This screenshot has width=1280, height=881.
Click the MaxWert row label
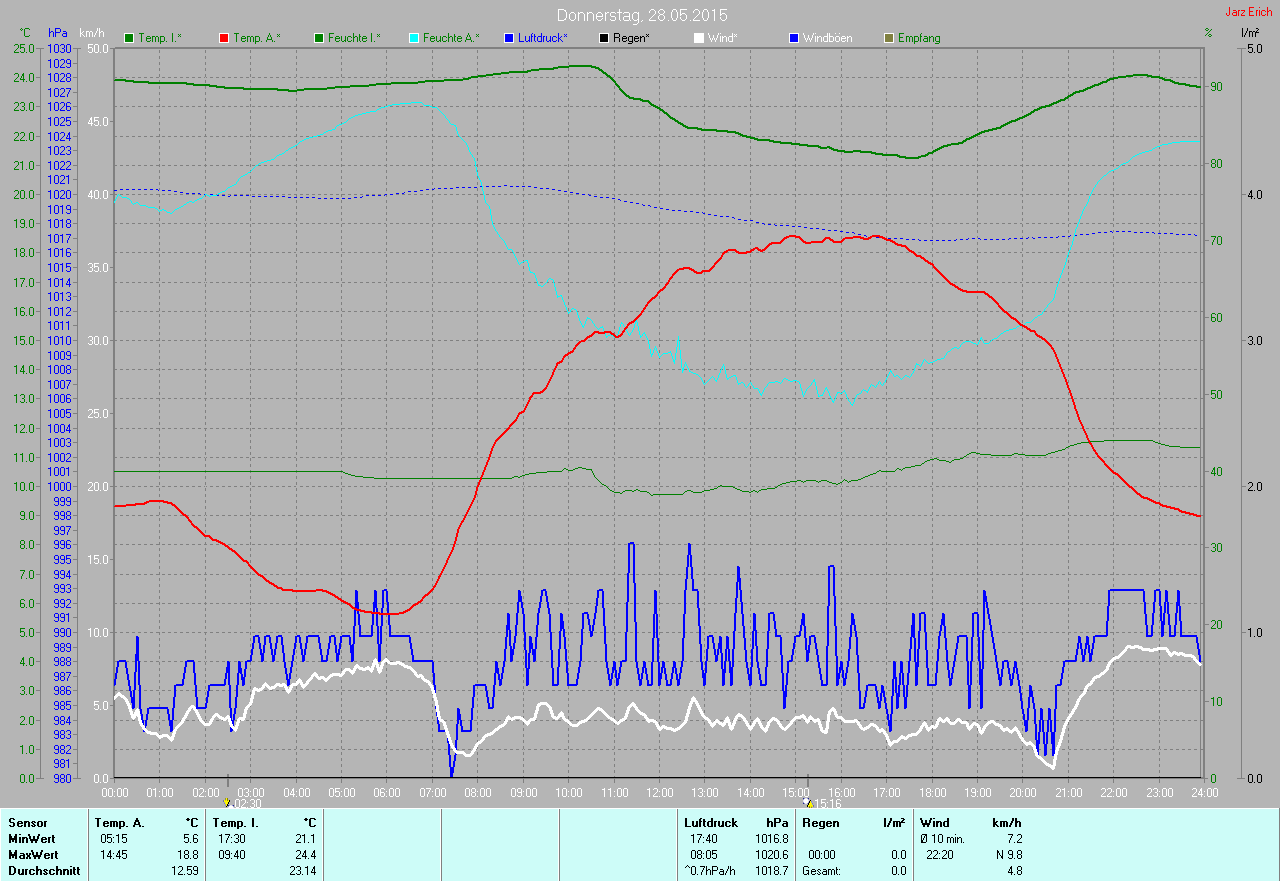click(33, 855)
